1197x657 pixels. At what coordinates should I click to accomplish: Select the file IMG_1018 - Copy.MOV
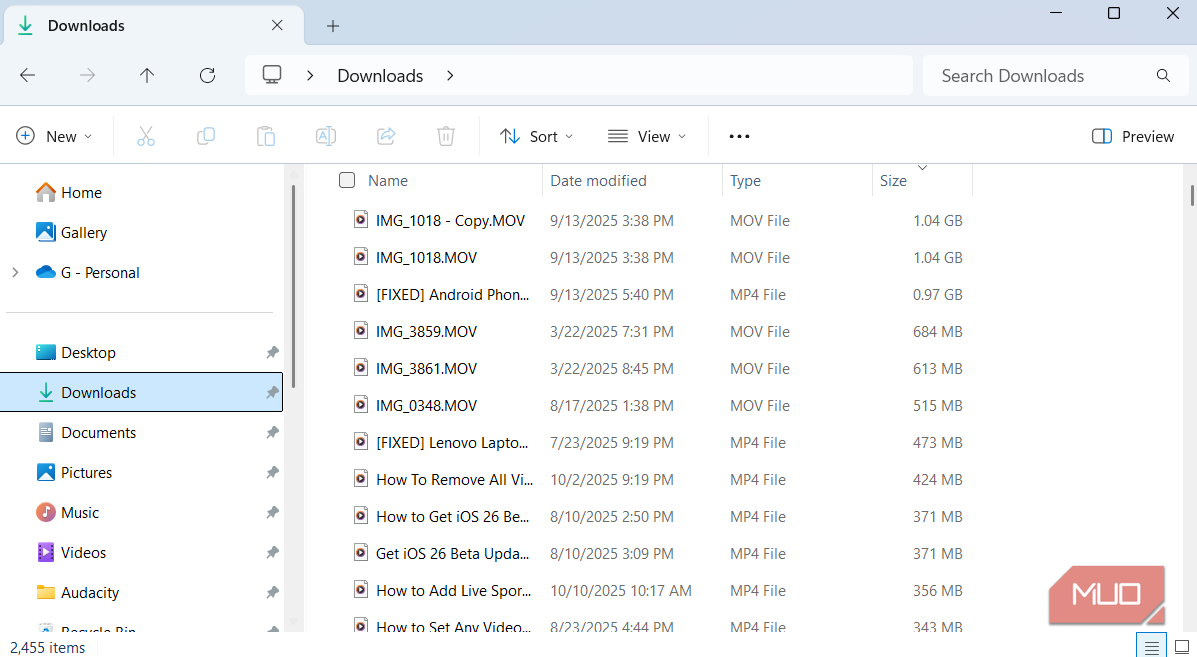click(x=450, y=221)
